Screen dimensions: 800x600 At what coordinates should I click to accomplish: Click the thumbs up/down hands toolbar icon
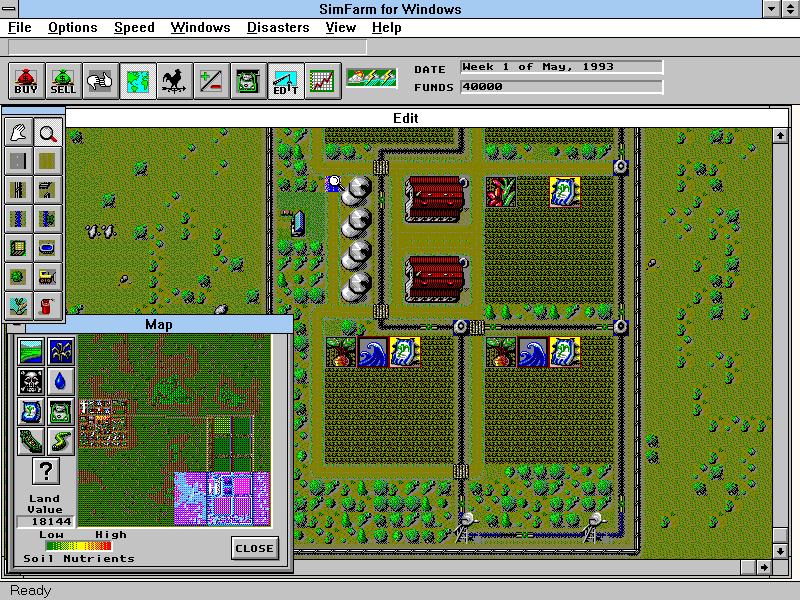click(x=101, y=81)
